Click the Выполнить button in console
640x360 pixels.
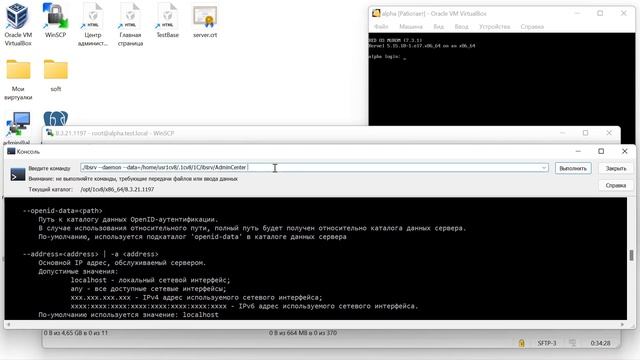pos(573,168)
